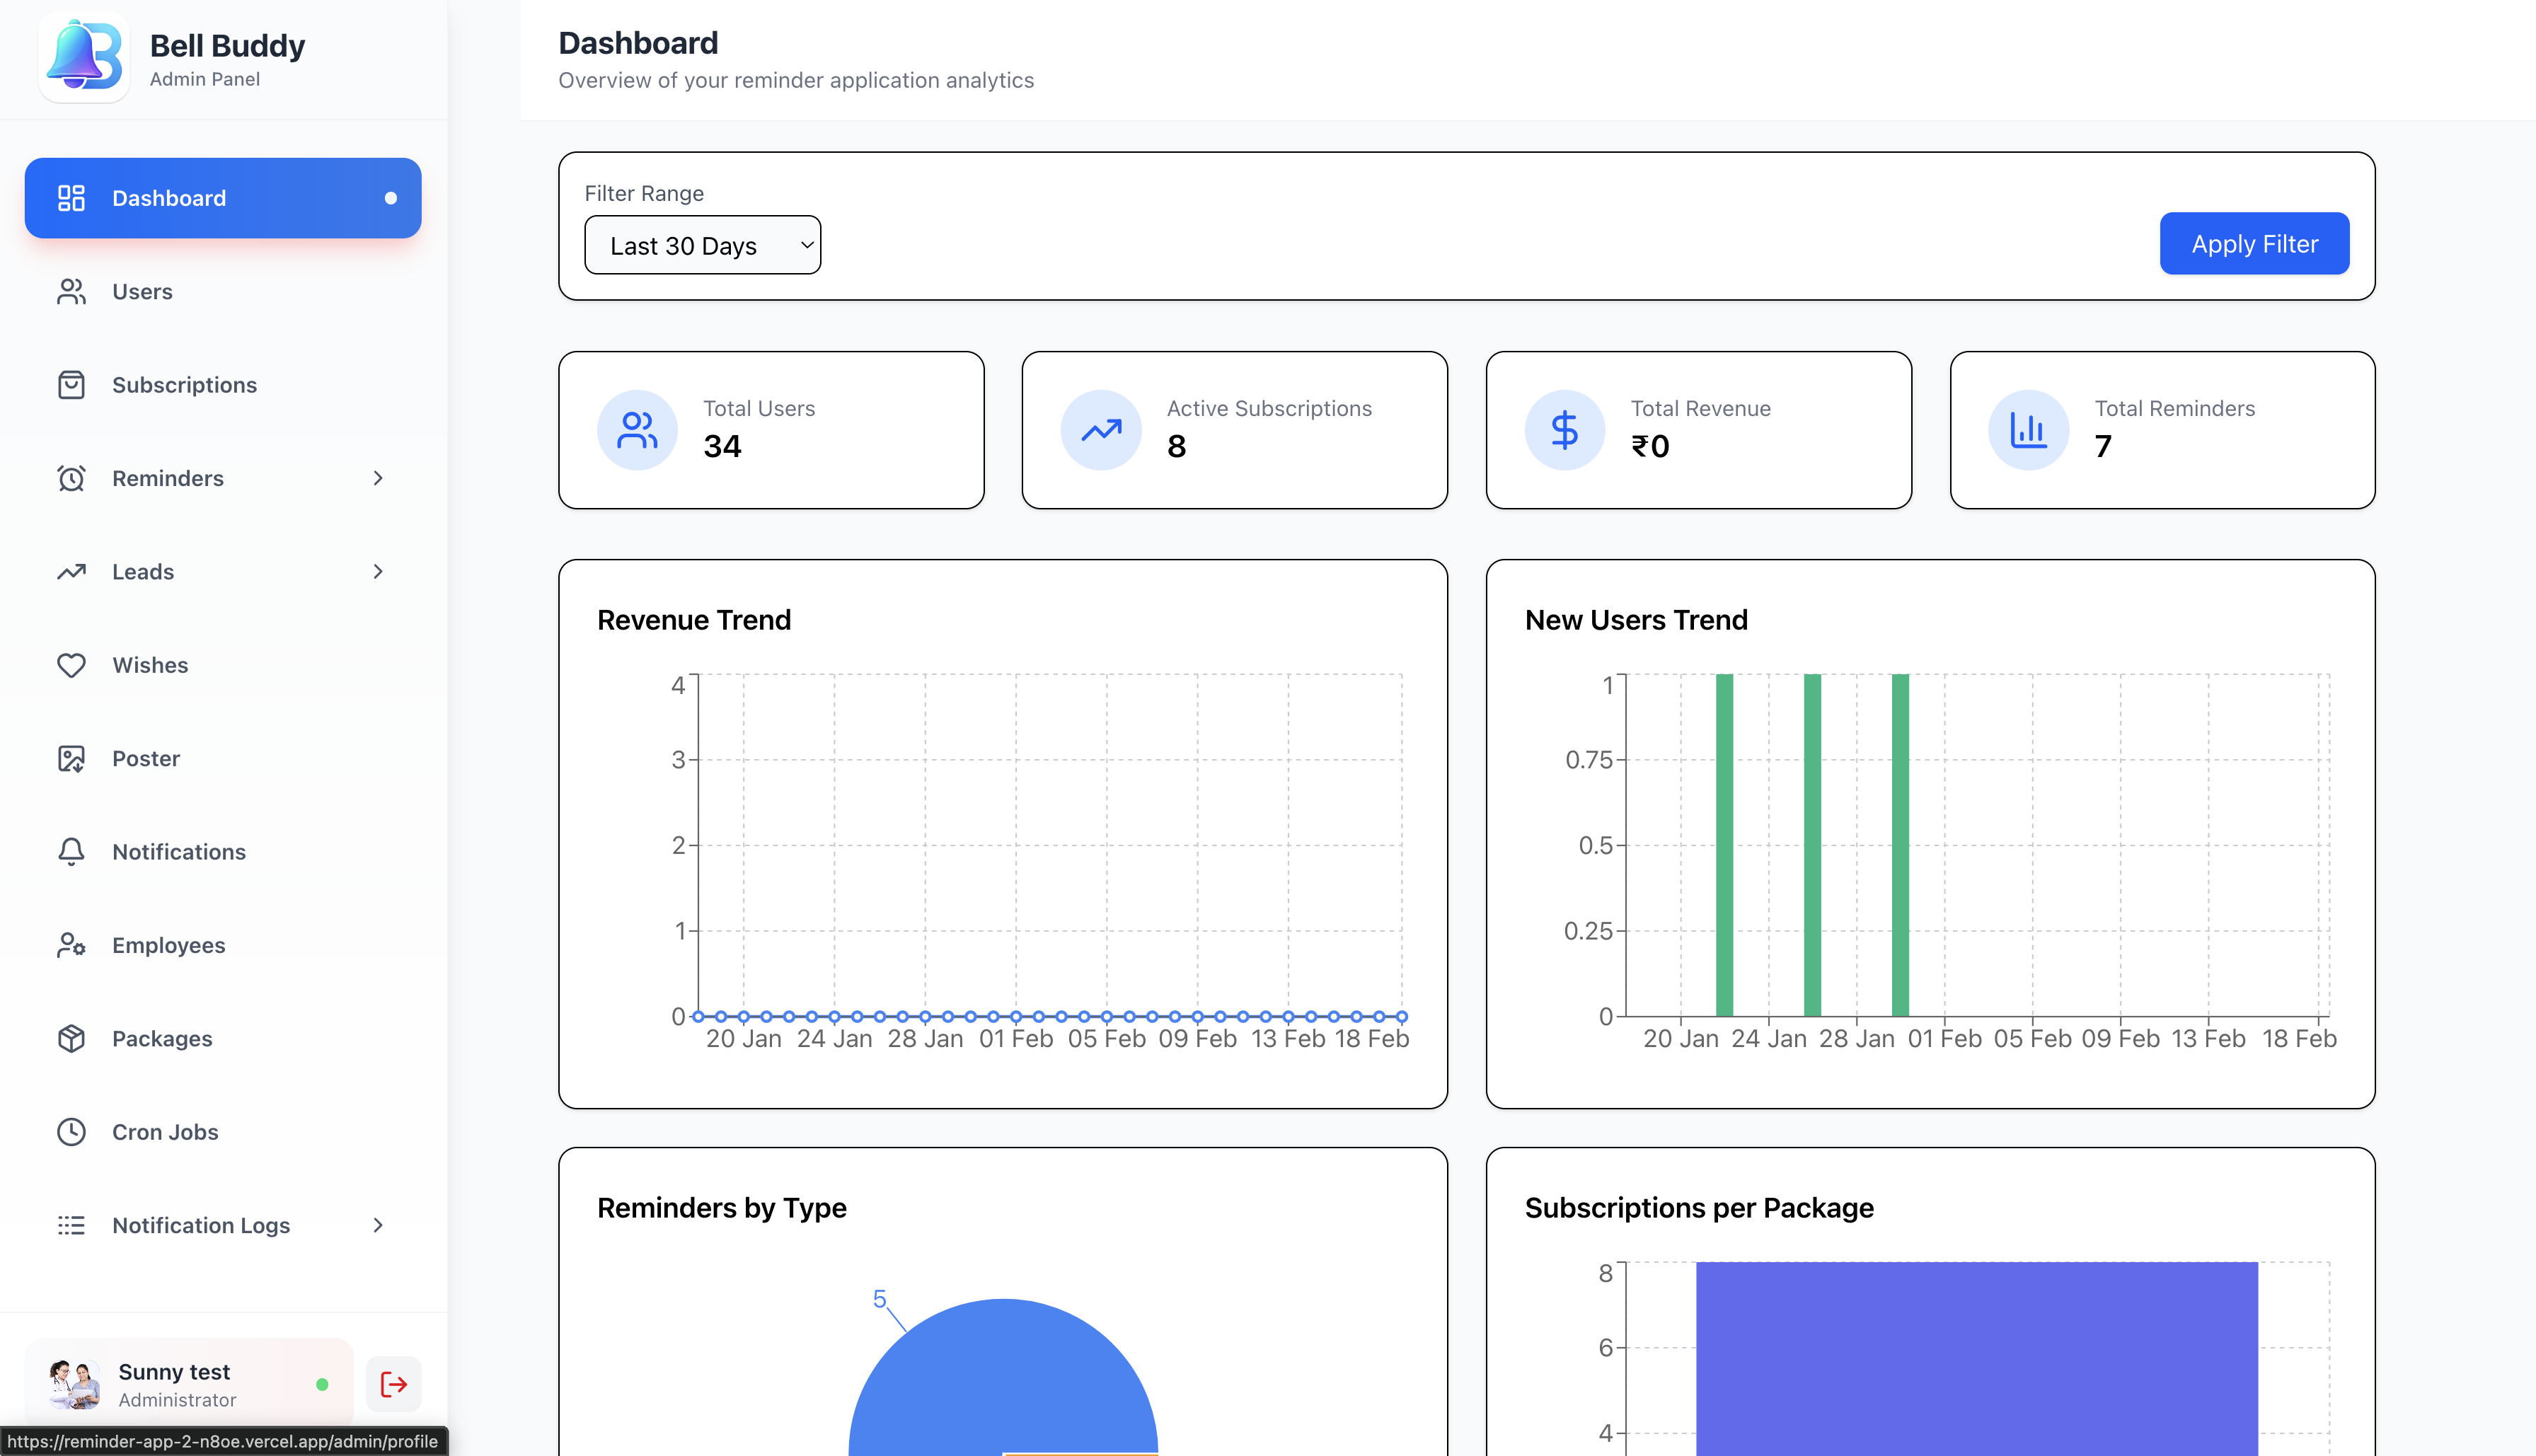This screenshot has height=1456, width=2536.
Task: Switch to the Dashboard menu item
Action: 222,197
